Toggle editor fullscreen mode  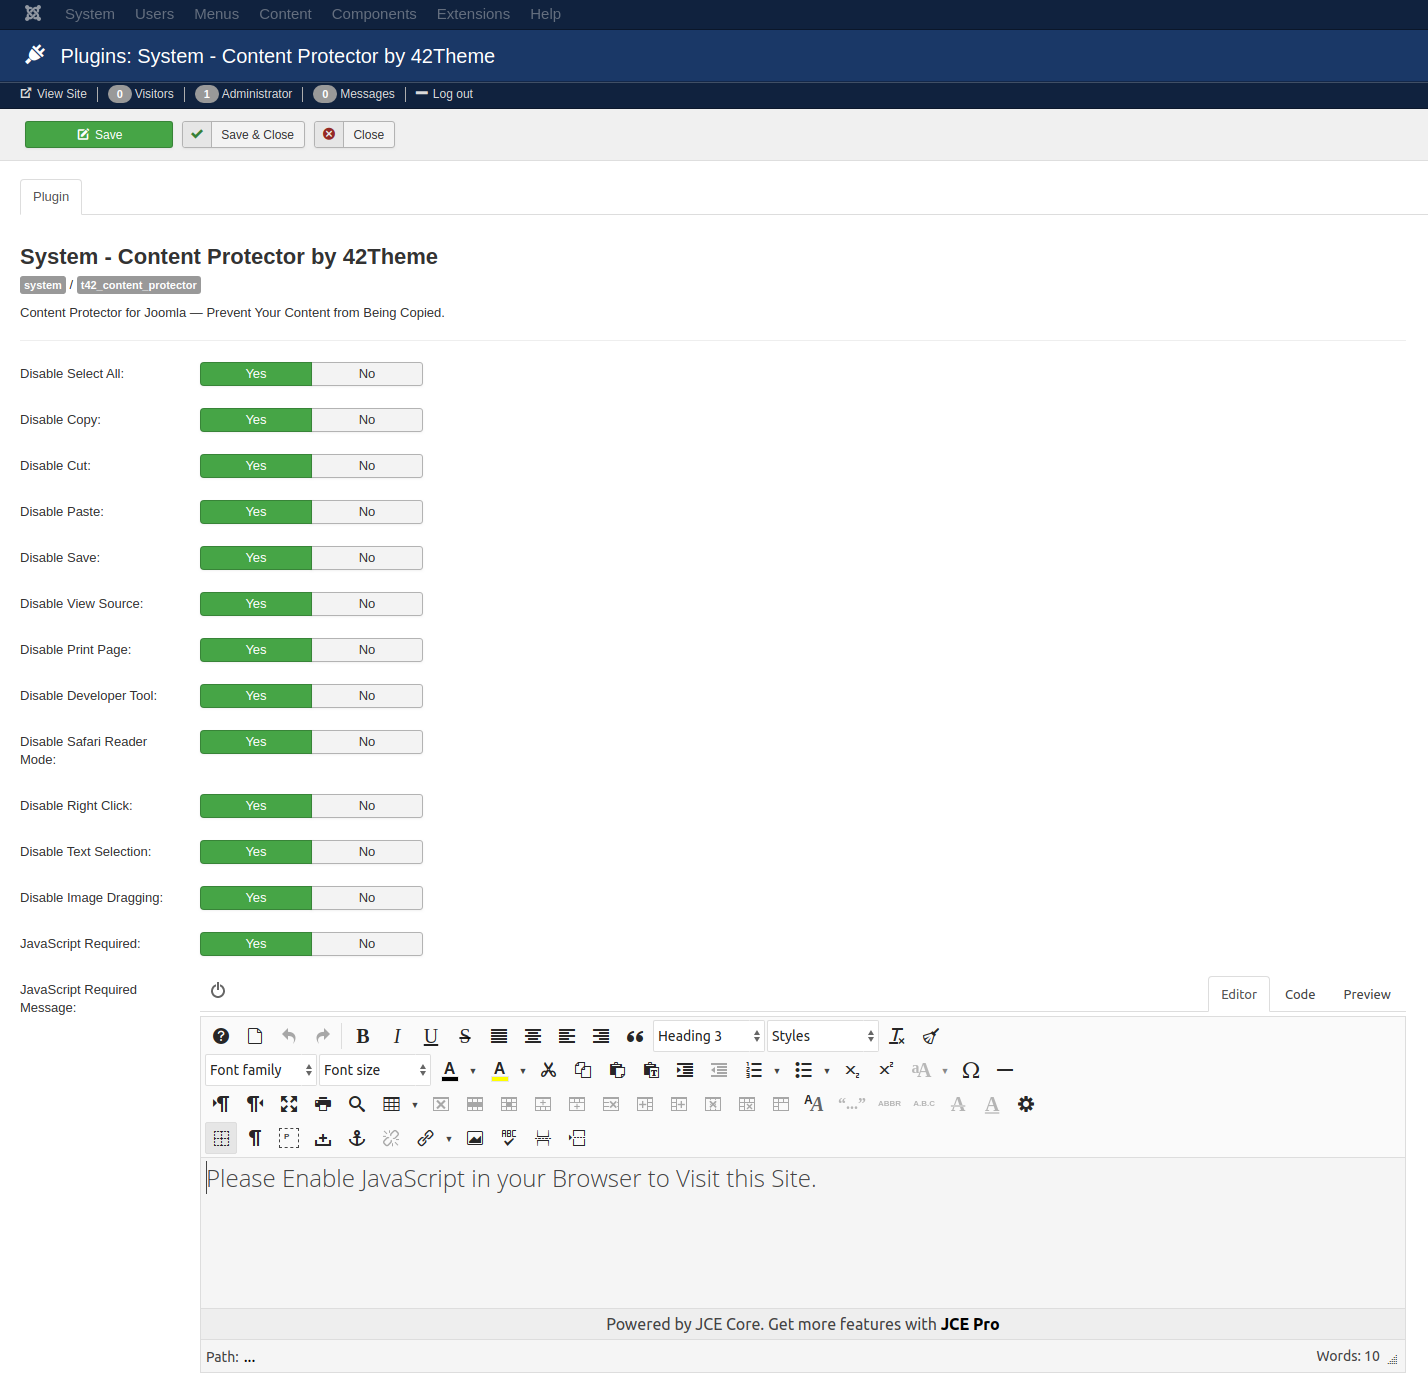coord(289,1104)
